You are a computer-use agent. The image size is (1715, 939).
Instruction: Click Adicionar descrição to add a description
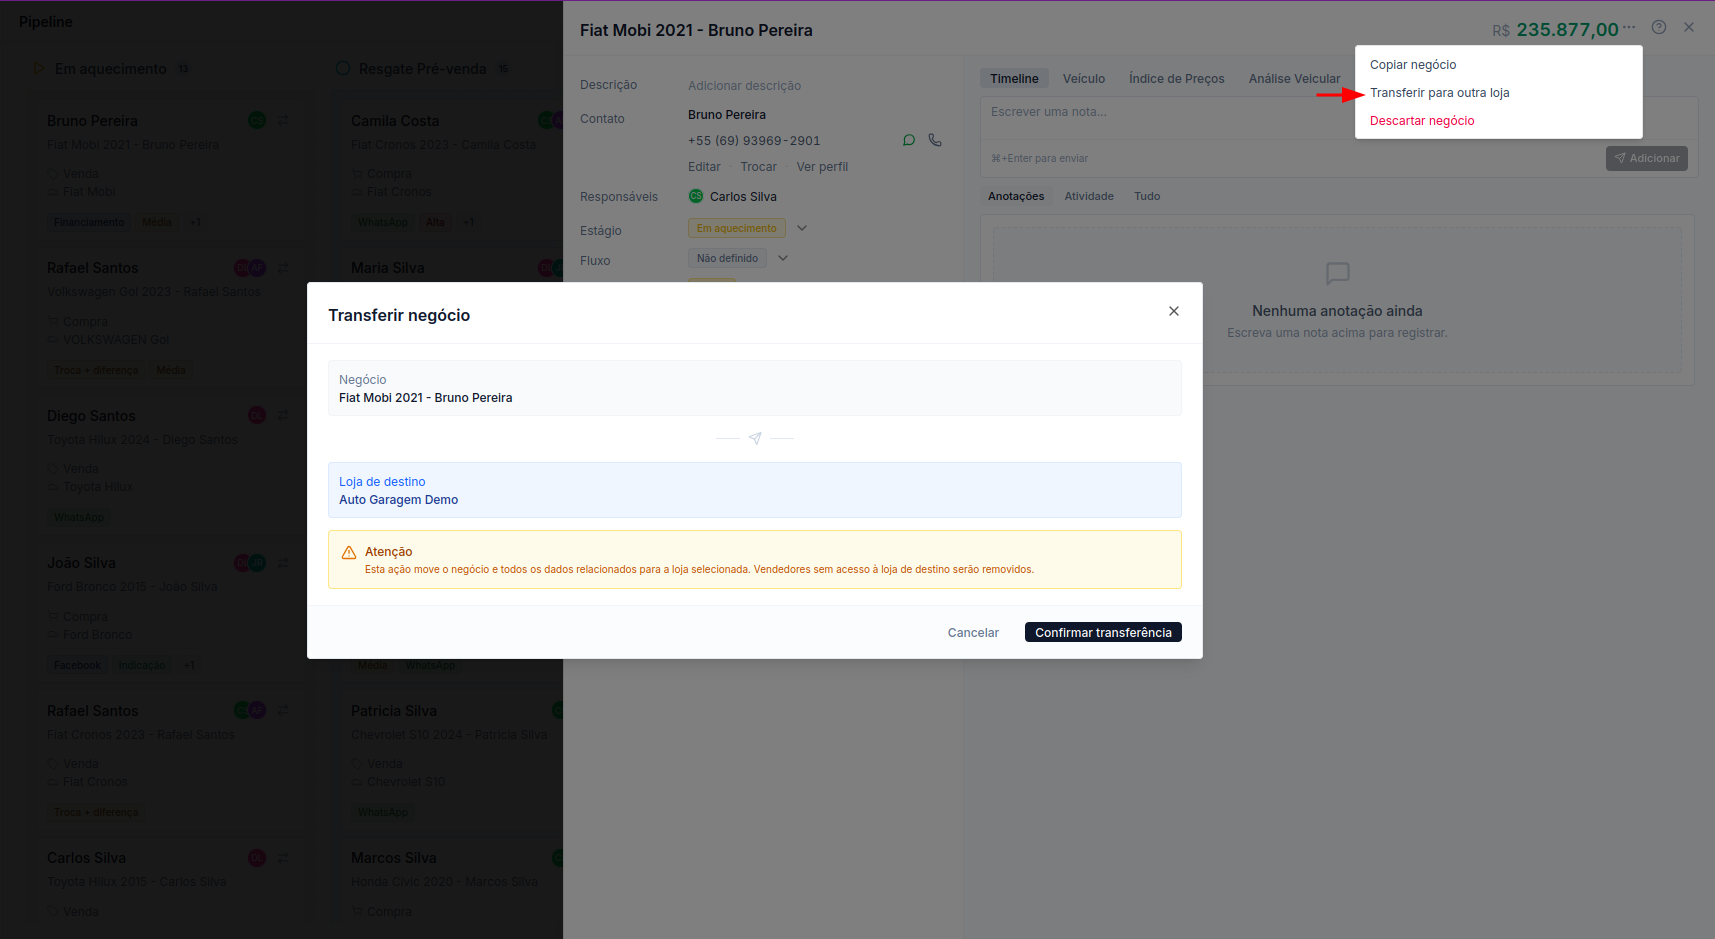click(x=744, y=86)
